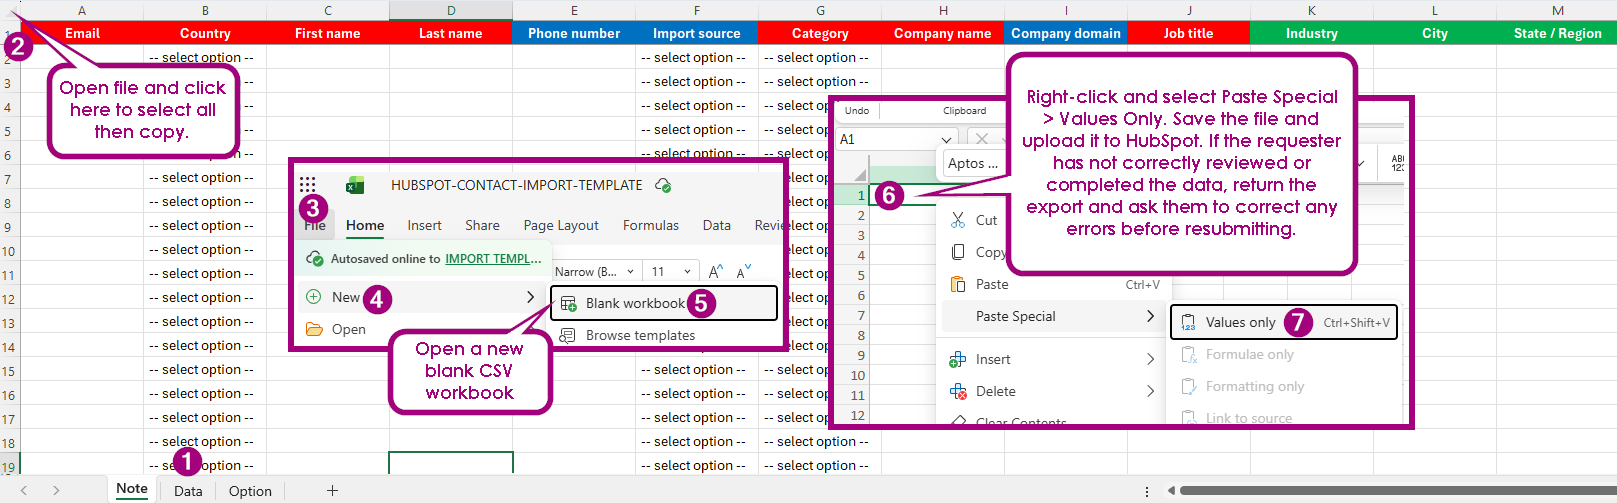Click the Excel logo icon in embedded screenshot
Screen dimensions: 1617x503
(354, 185)
